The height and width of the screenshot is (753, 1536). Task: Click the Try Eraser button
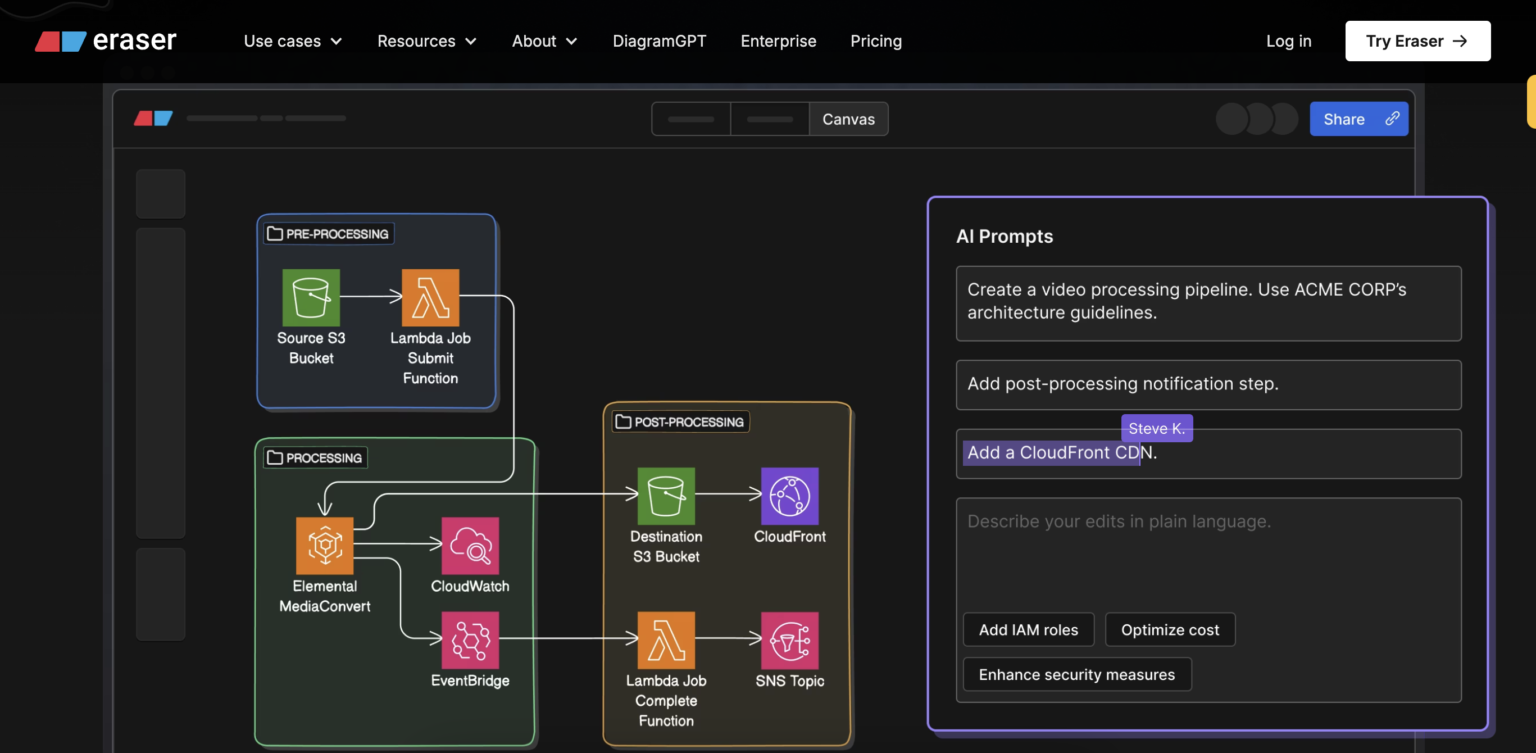(x=1418, y=41)
